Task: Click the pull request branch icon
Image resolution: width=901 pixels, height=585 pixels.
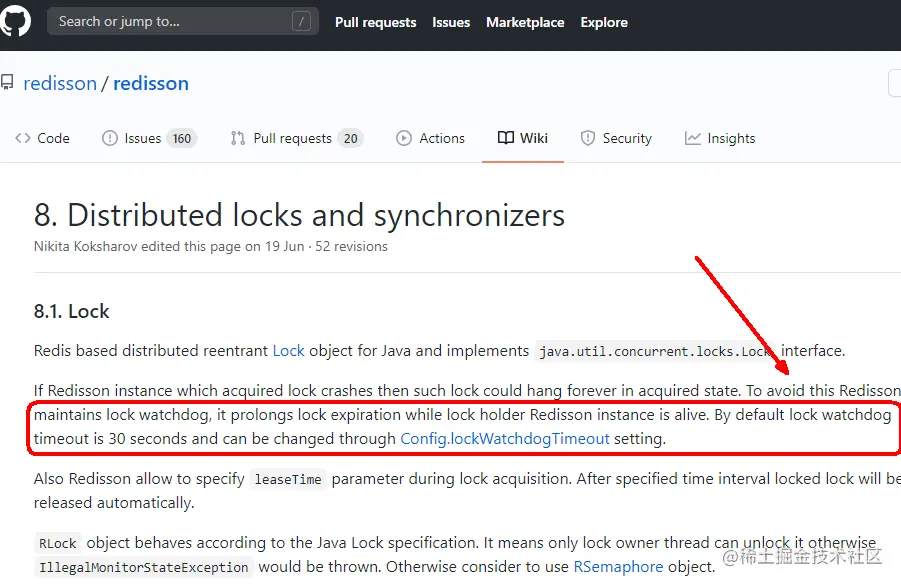Action: 238,138
